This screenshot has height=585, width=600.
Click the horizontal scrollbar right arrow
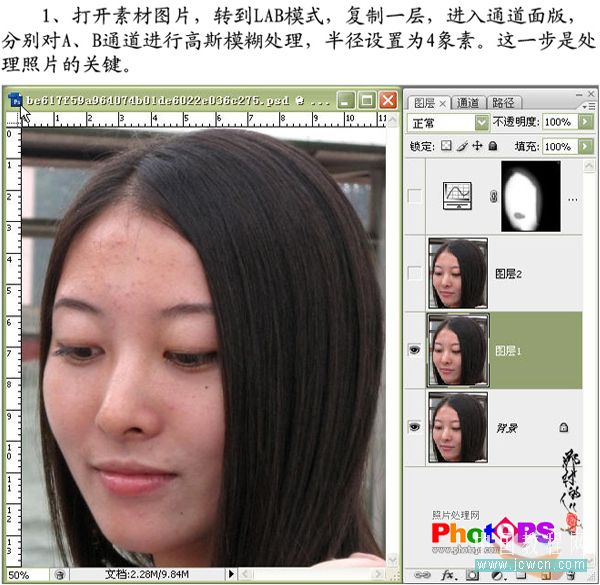(379, 574)
